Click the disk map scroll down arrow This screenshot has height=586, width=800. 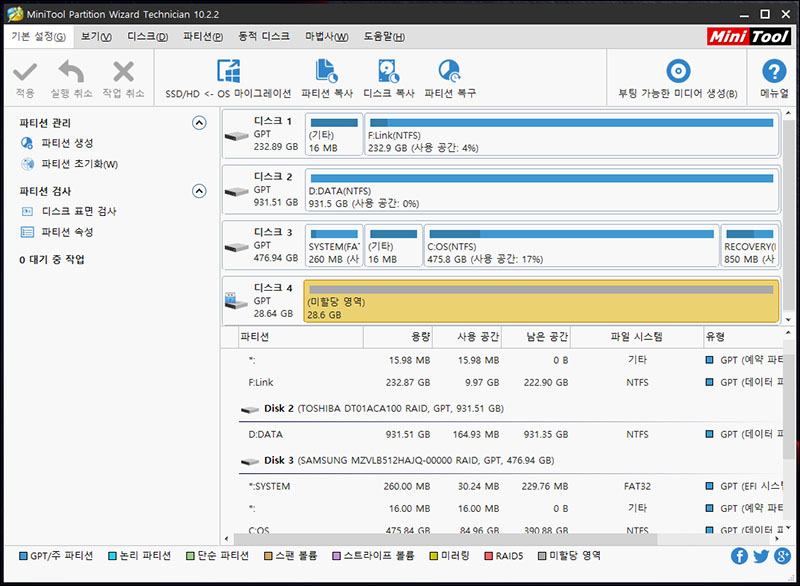pyautogui.click(x=788, y=320)
